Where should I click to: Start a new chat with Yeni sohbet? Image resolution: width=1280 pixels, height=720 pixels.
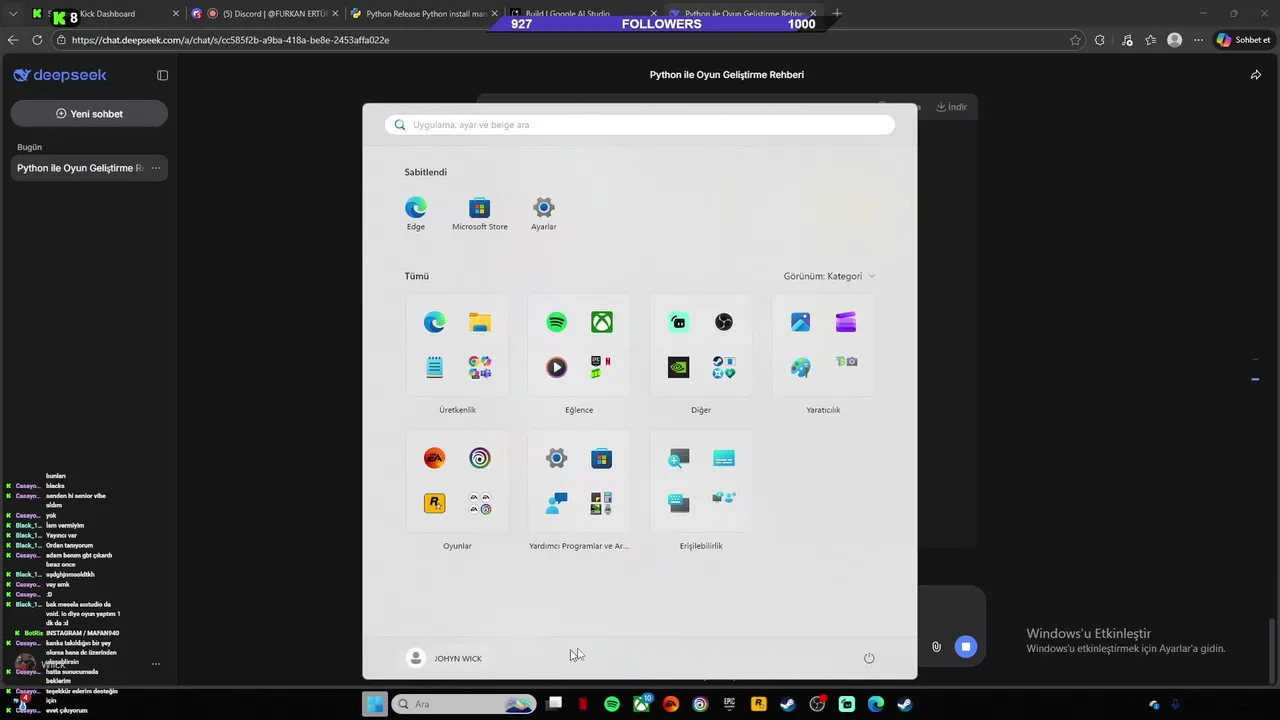click(x=89, y=114)
